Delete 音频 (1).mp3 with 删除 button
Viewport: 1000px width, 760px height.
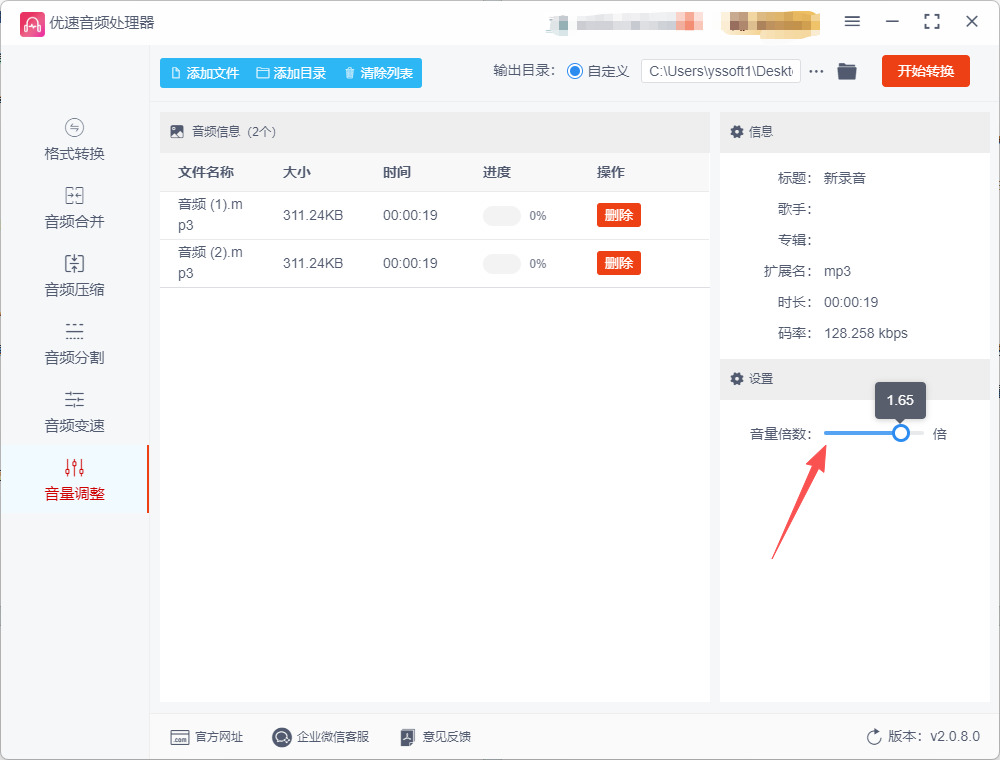pos(619,215)
